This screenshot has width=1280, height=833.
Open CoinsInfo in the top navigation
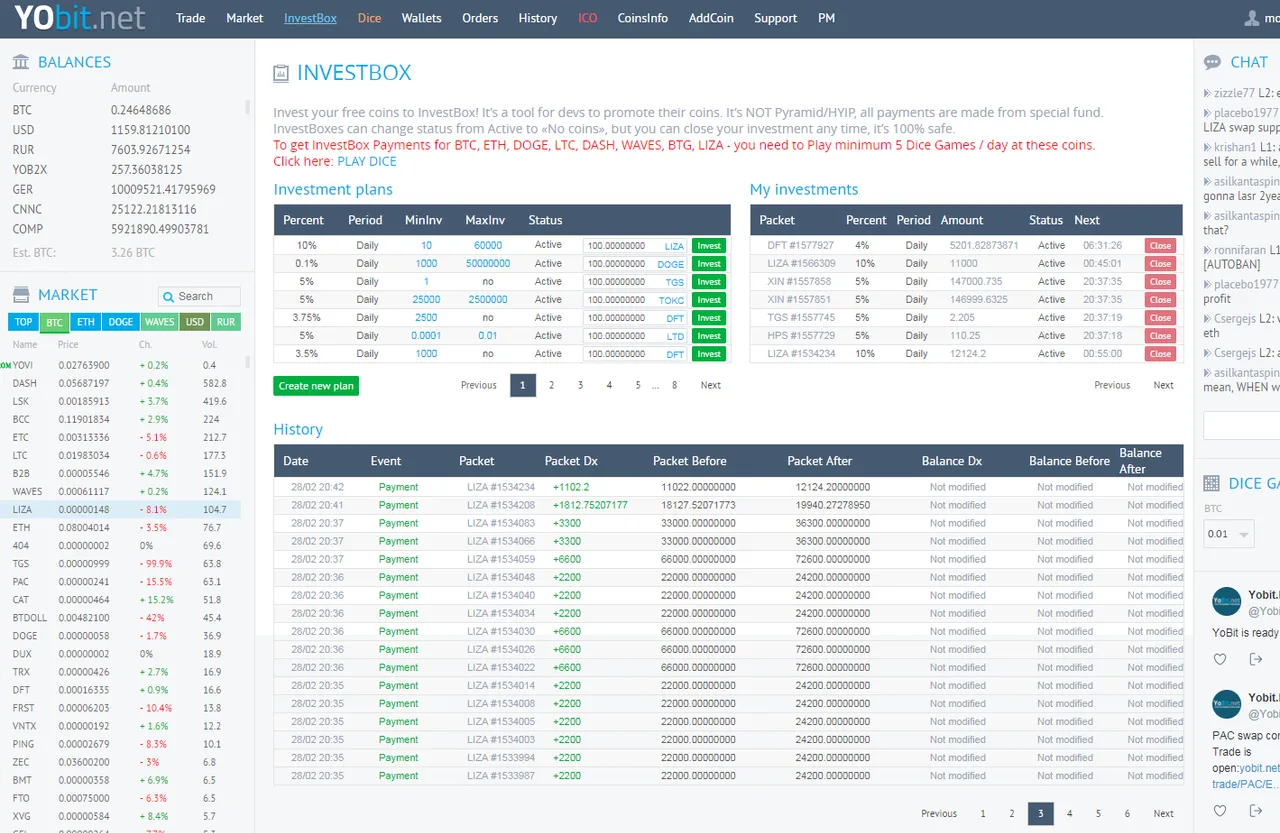(x=643, y=18)
